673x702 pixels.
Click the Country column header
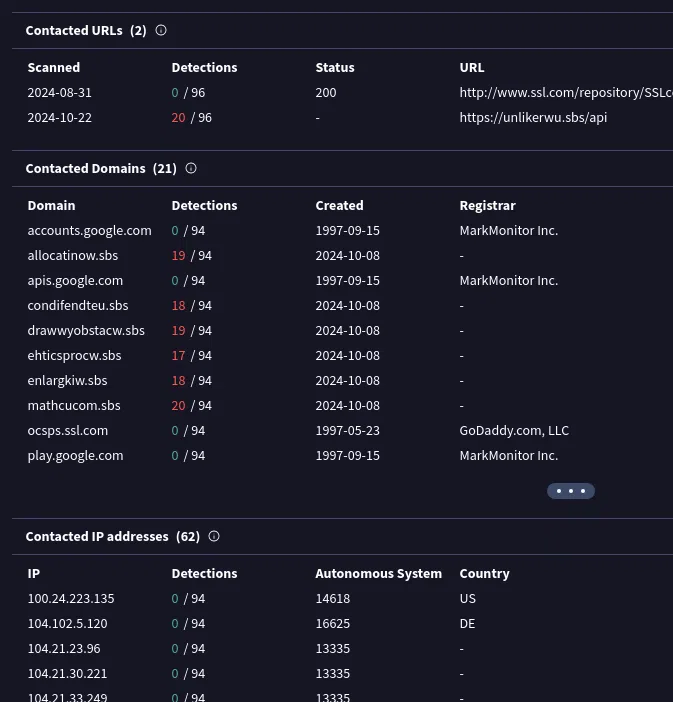coord(484,574)
